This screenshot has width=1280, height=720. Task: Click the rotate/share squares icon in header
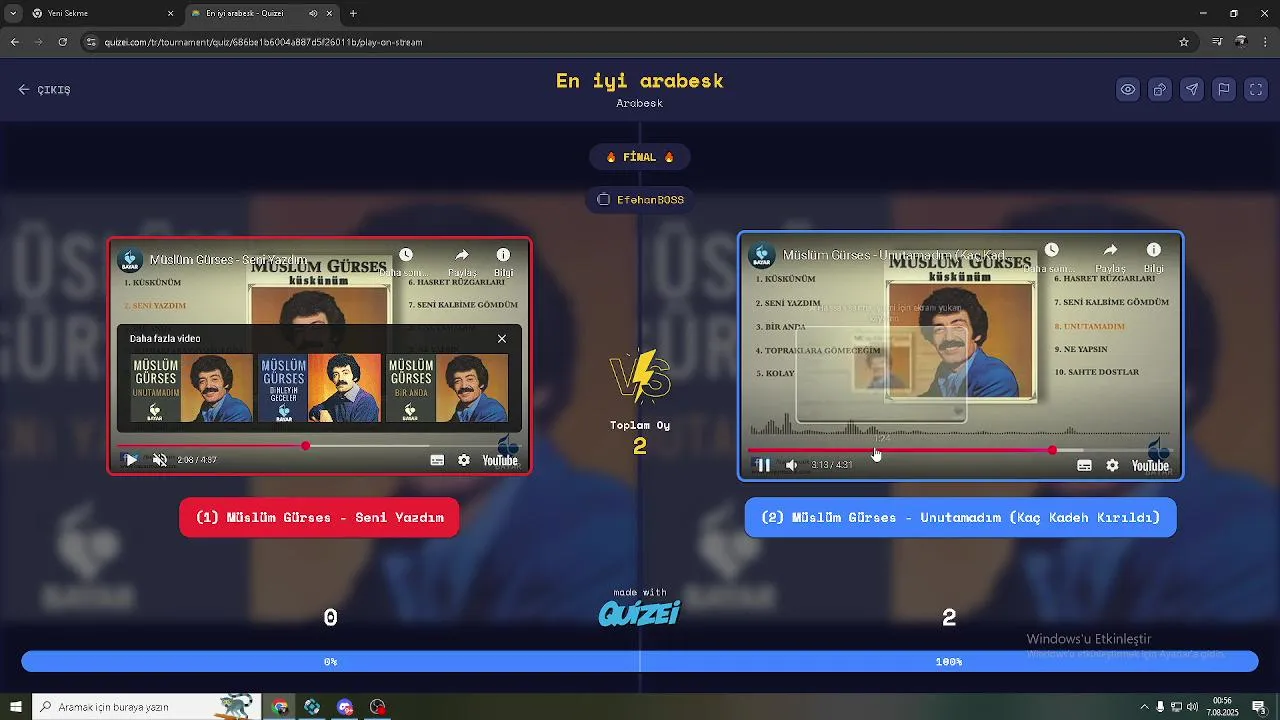pyautogui.click(x=1160, y=89)
